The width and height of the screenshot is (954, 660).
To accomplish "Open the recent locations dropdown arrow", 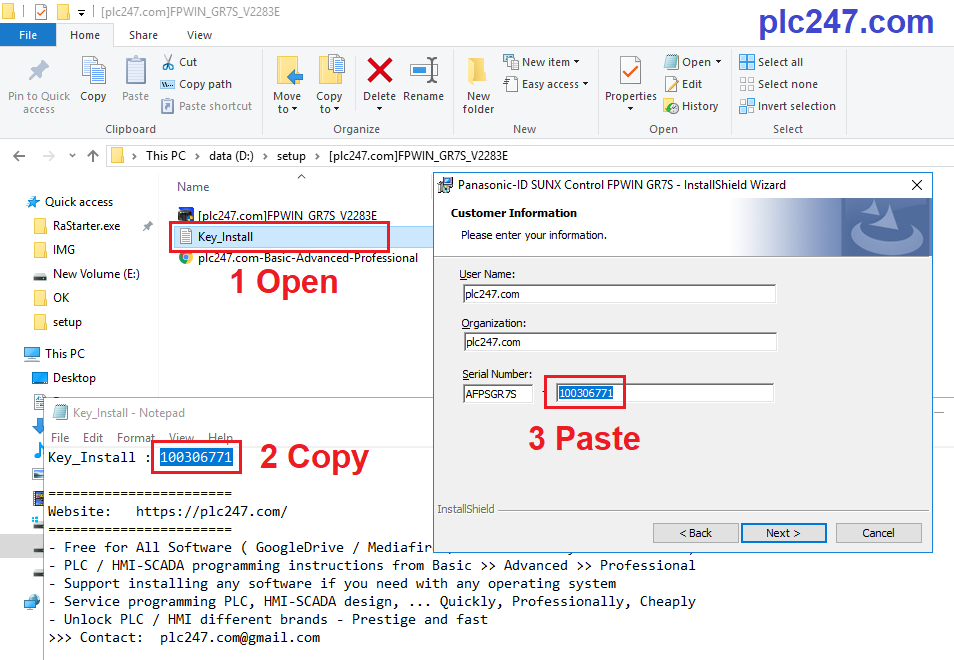I will pos(72,156).
